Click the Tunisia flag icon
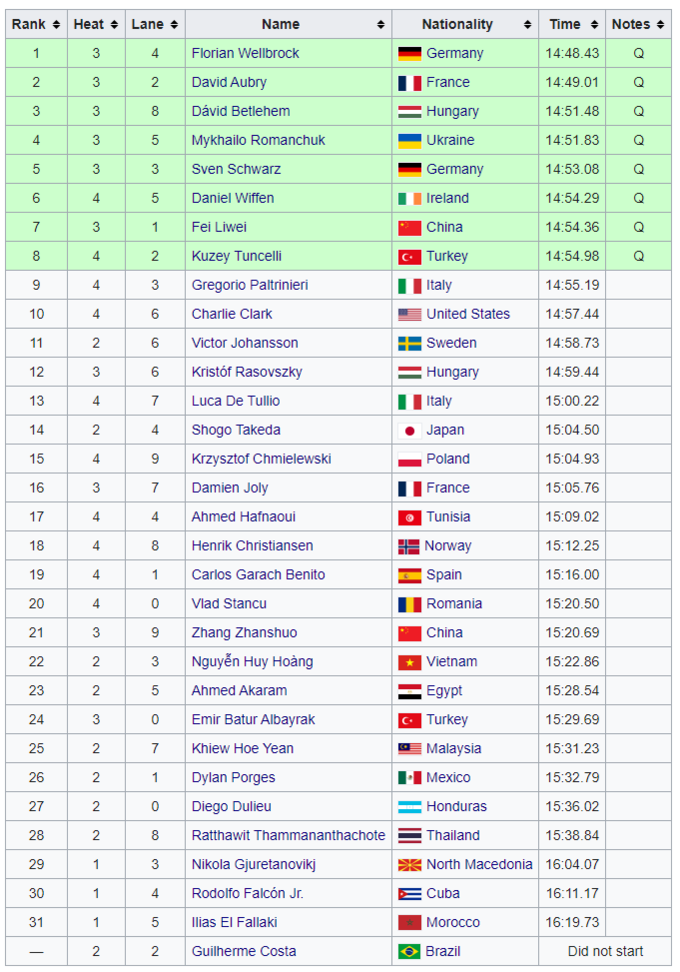Viewport: 680px width, 972px height. (x=409, y=518)
